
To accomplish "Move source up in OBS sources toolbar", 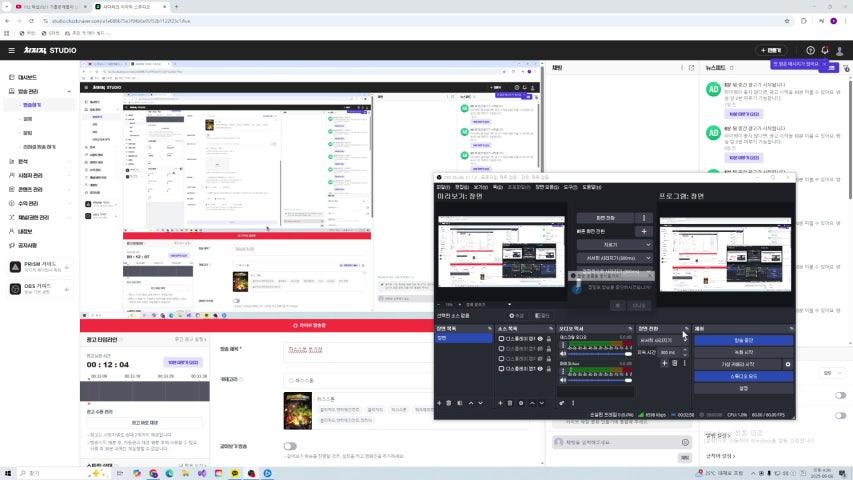I will click(531, 403).
